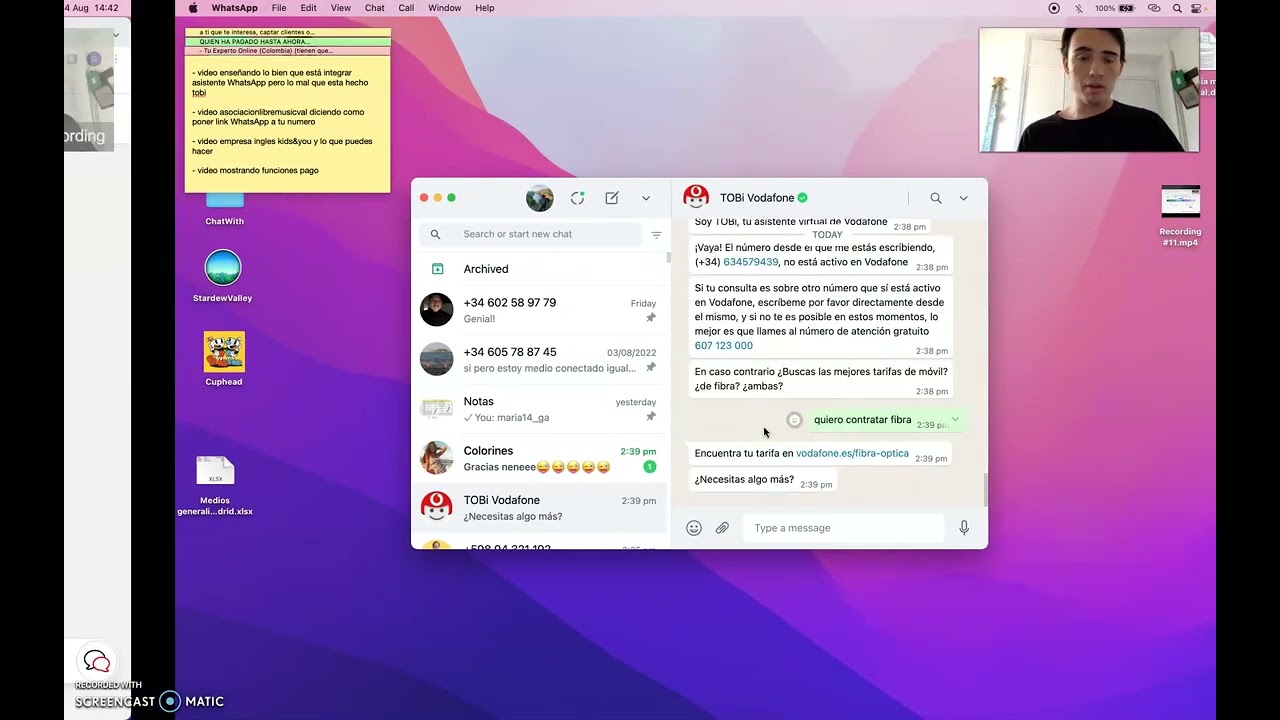Click the verified badge beside TOBi Vodafone
The image size is (1280, 720).
[x=802, y=198]
